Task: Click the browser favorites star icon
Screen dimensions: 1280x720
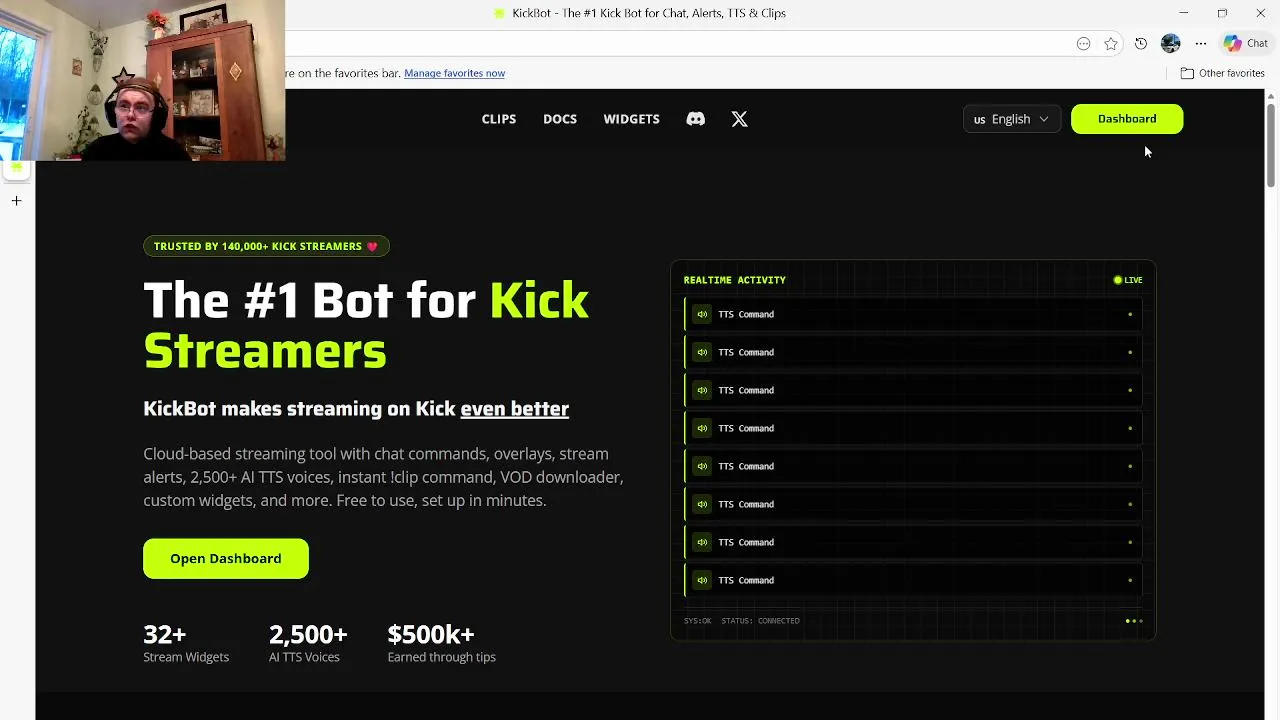Action: (1111, 44)
